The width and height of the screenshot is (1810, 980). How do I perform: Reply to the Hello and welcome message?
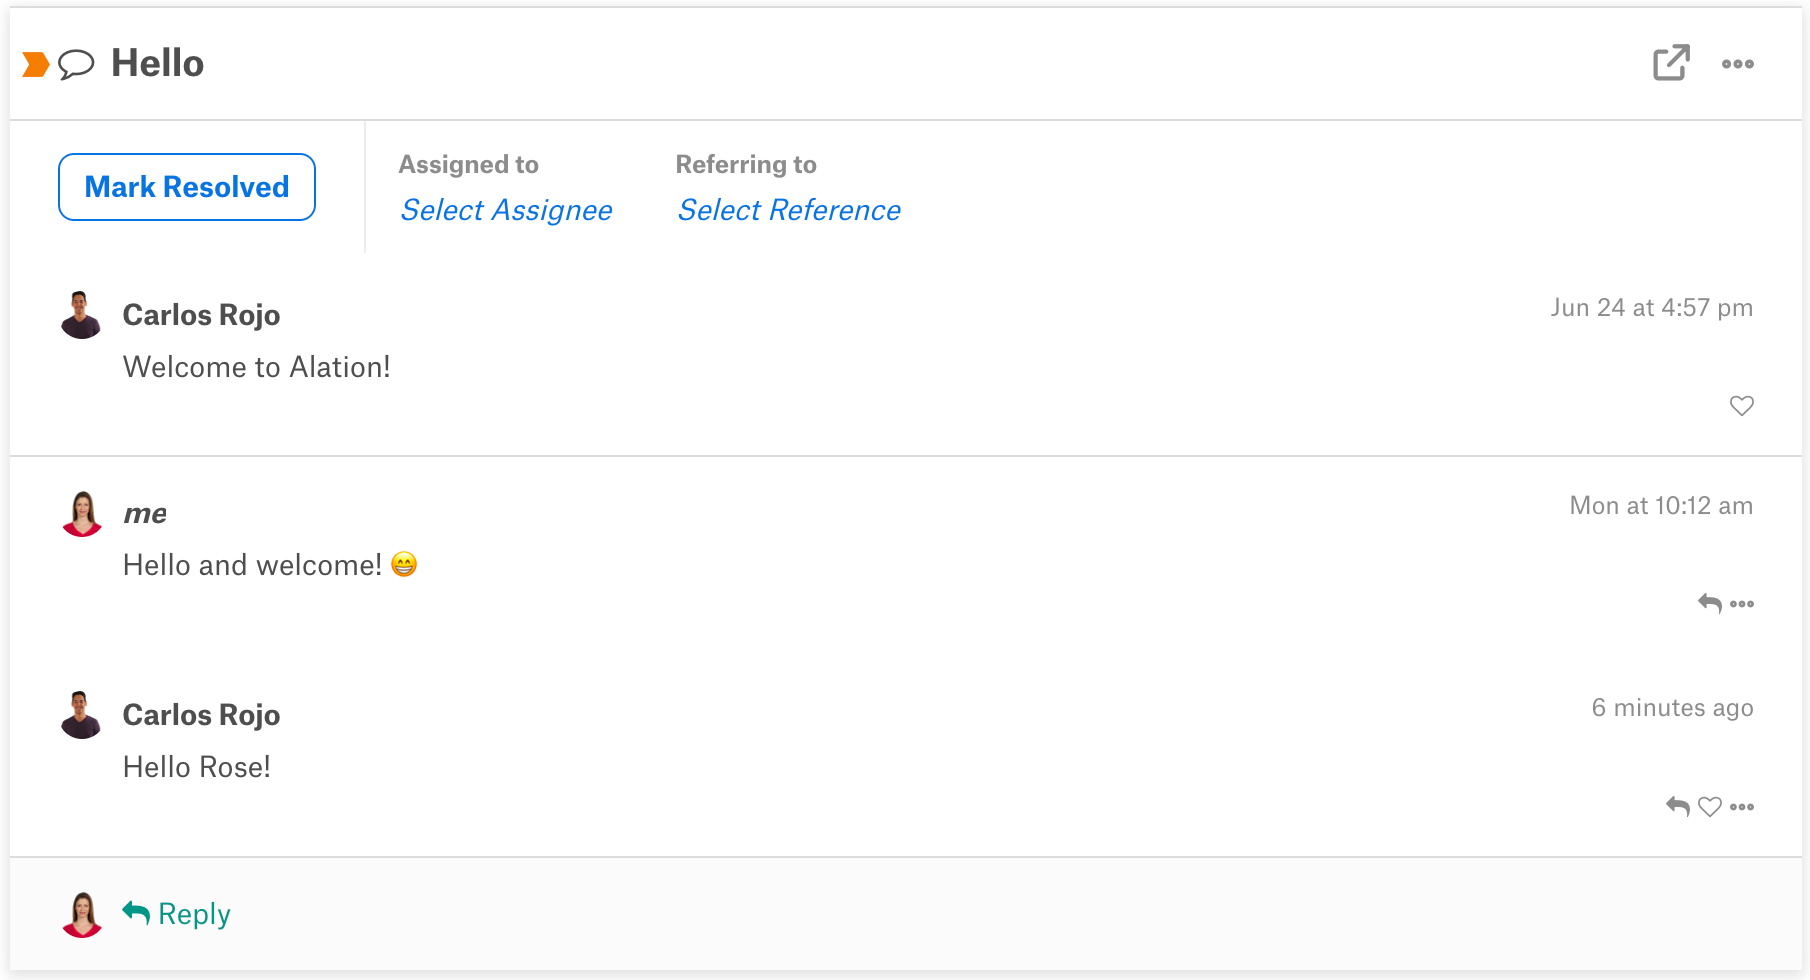(x=1710, y=603)
